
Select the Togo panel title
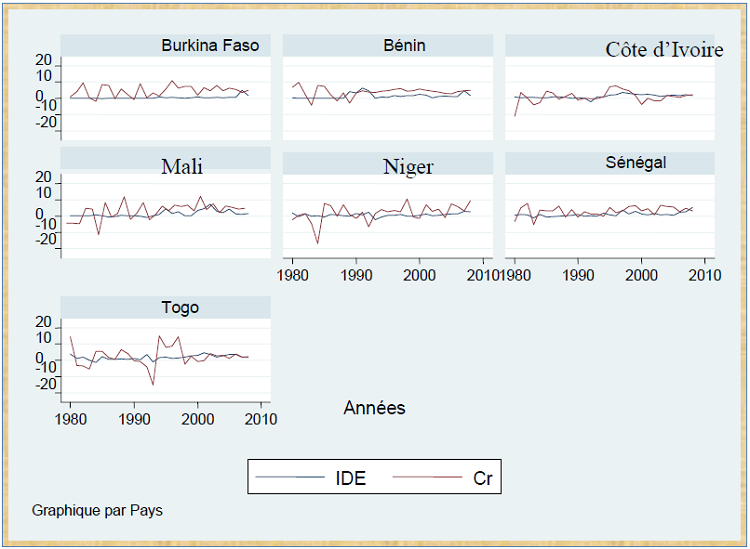click(x=180, y=308)
